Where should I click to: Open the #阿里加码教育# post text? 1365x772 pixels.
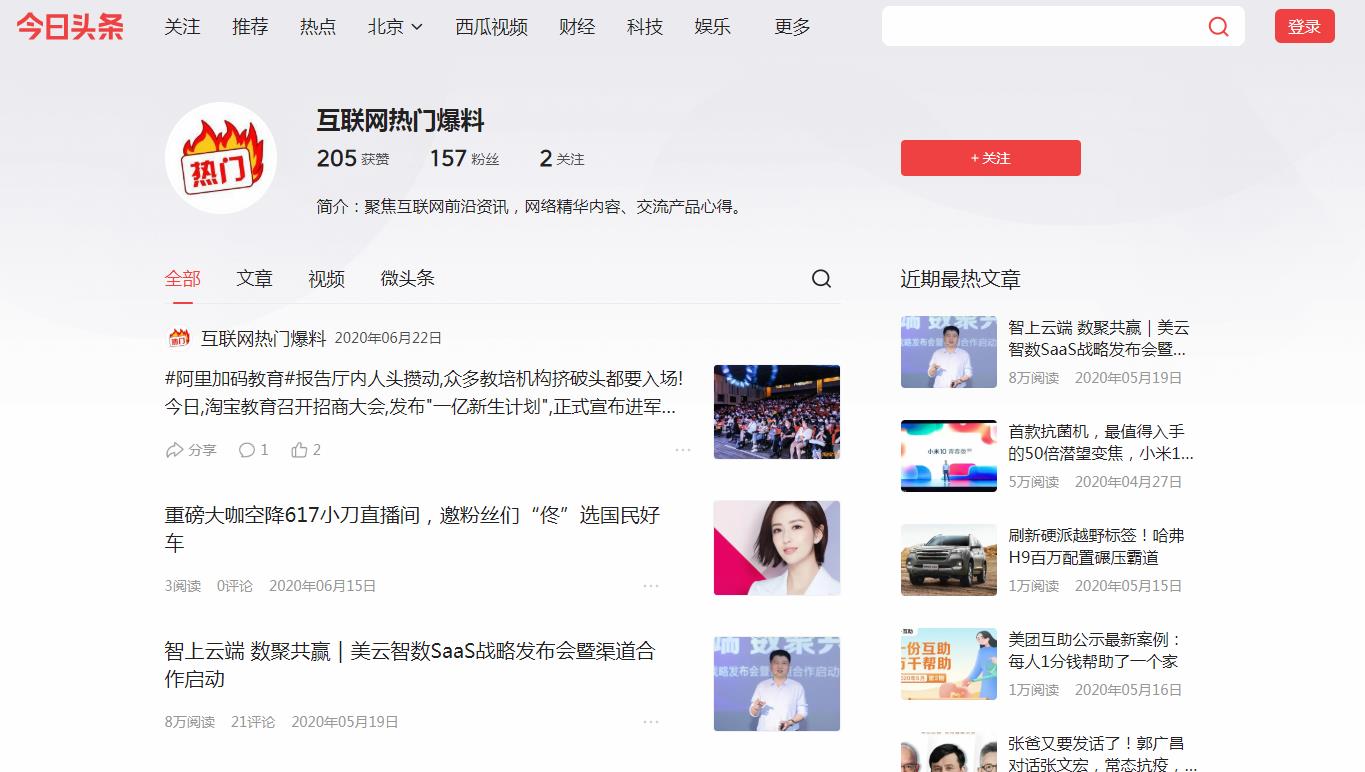coord(425,393)
